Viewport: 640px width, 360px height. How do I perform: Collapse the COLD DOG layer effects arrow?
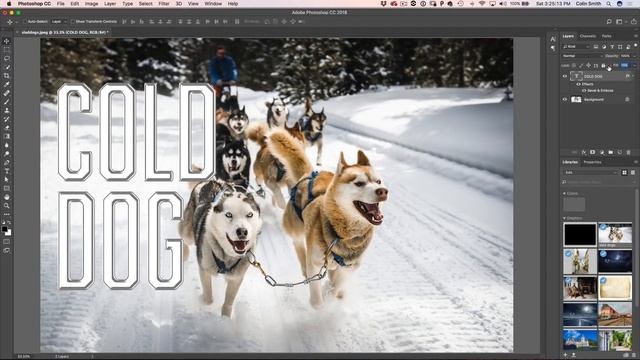click(x=633, y=76)
